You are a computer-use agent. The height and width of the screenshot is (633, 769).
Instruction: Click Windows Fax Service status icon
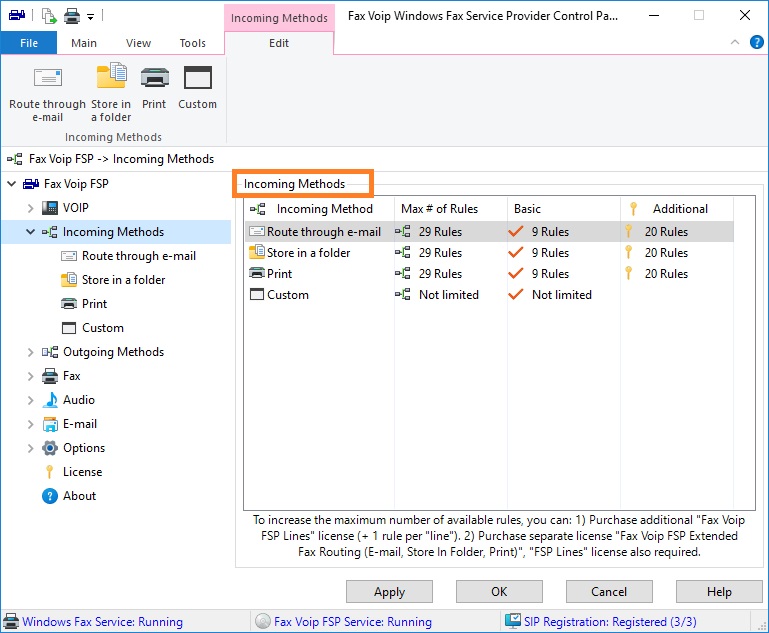pyautogui.click(x=11, y=622)
